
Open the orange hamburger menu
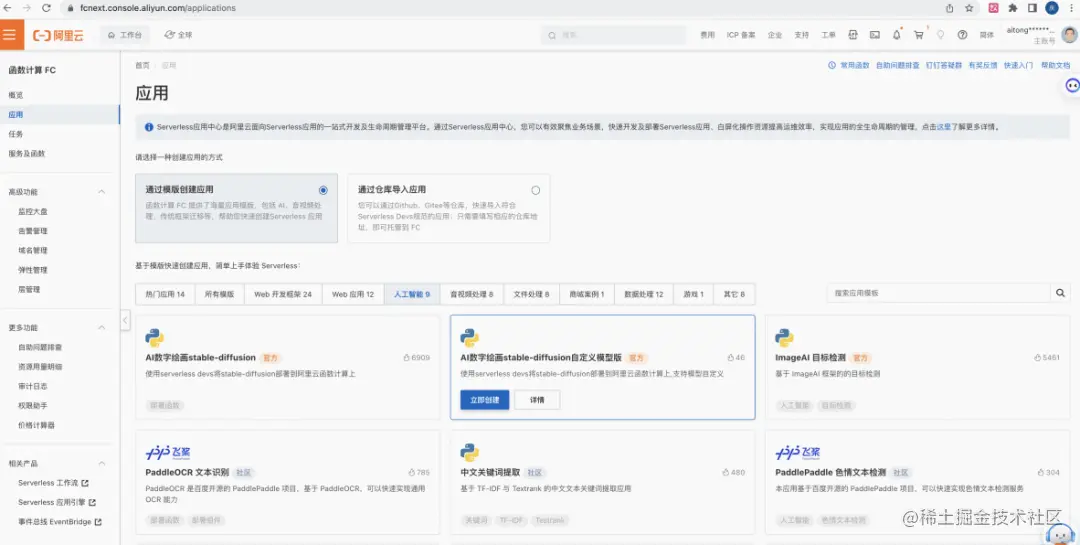coord(10,35)
